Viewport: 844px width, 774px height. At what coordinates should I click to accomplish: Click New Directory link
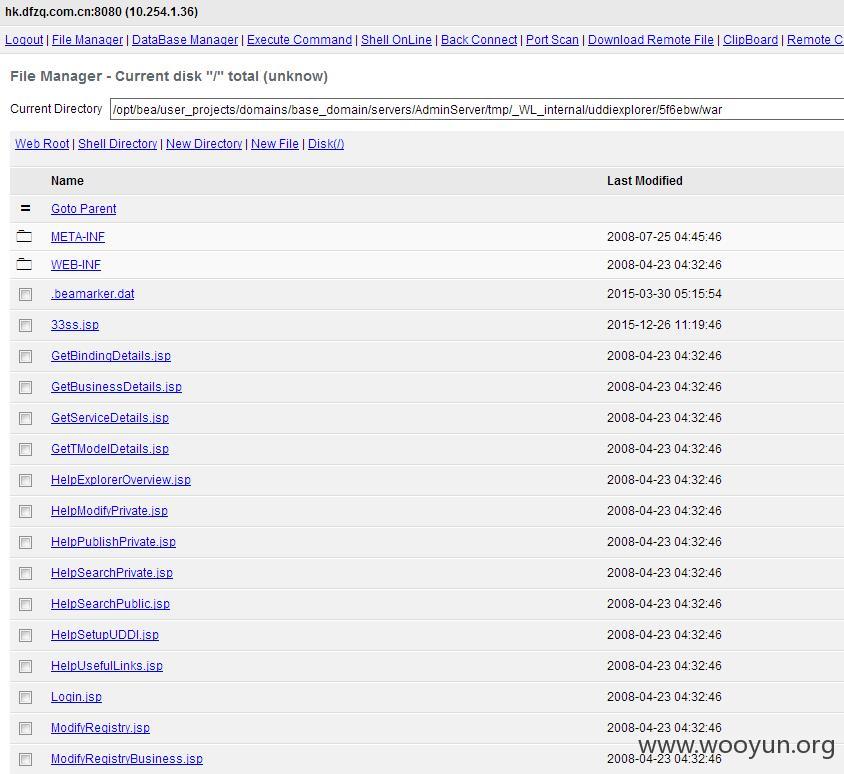point(204,144)
